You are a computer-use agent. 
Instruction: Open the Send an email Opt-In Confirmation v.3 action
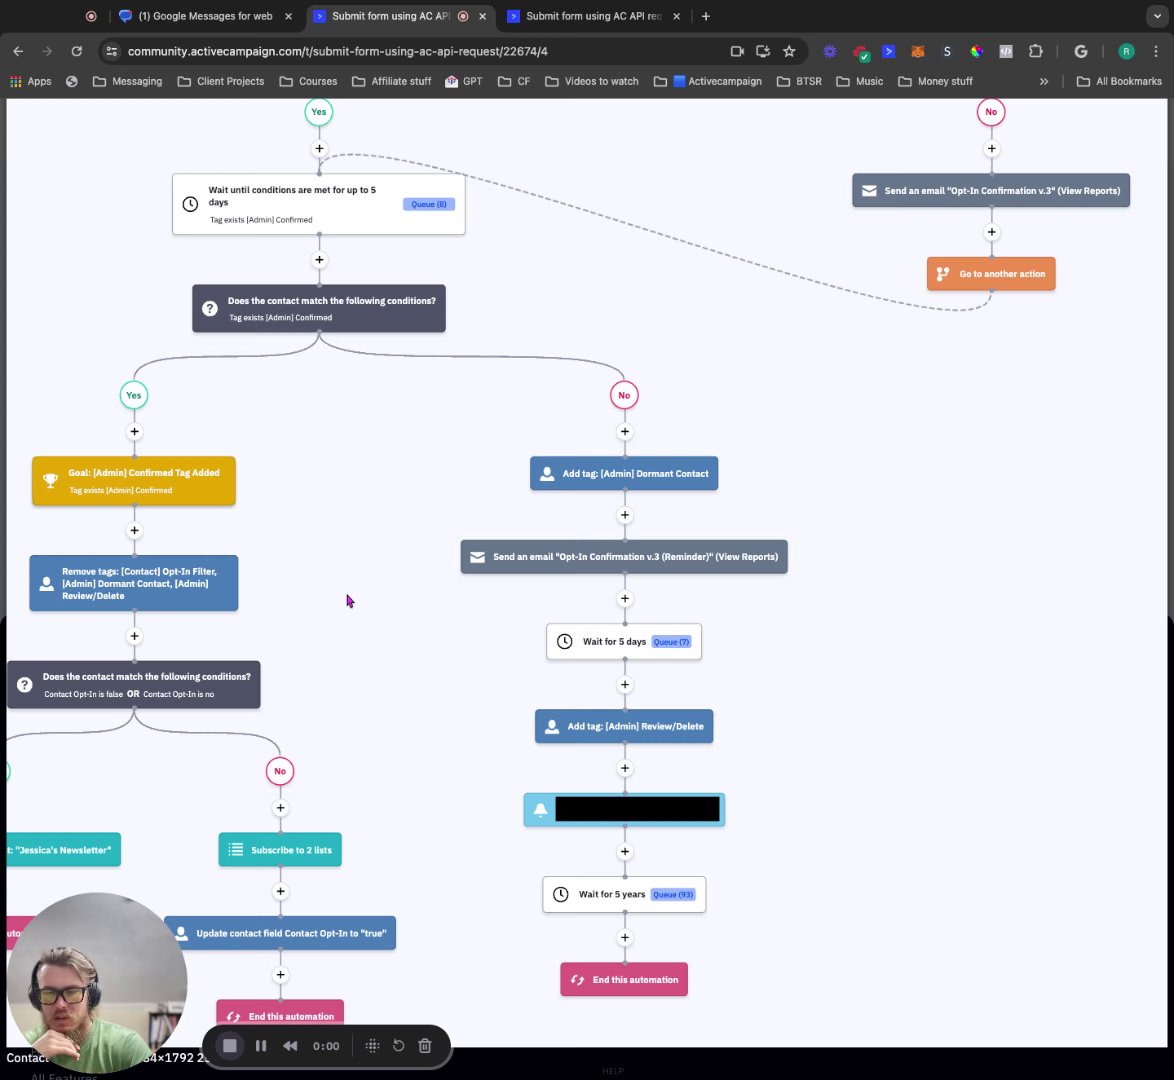[x=991, y=190]
